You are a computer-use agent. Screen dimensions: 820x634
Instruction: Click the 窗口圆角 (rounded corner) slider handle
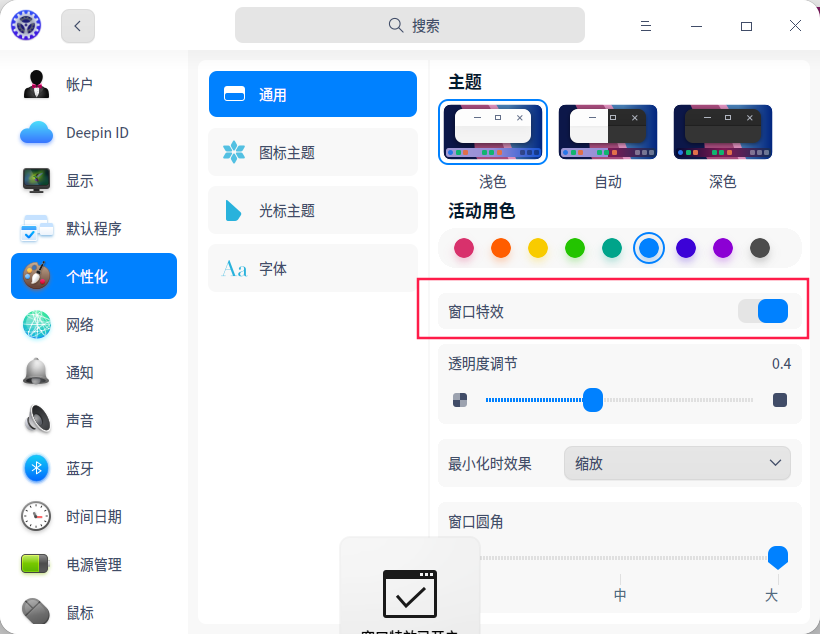pos(778,558)
